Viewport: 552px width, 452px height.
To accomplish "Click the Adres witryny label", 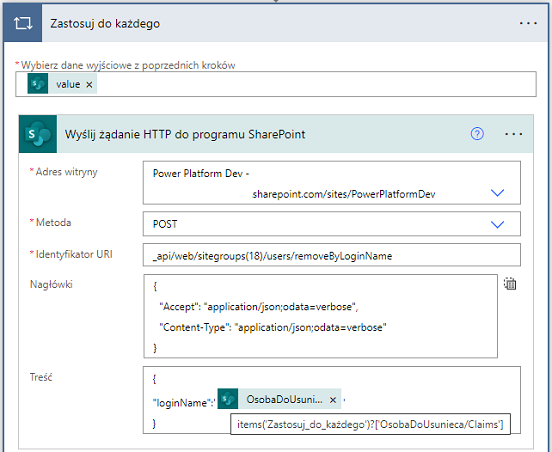I will 67,172.
